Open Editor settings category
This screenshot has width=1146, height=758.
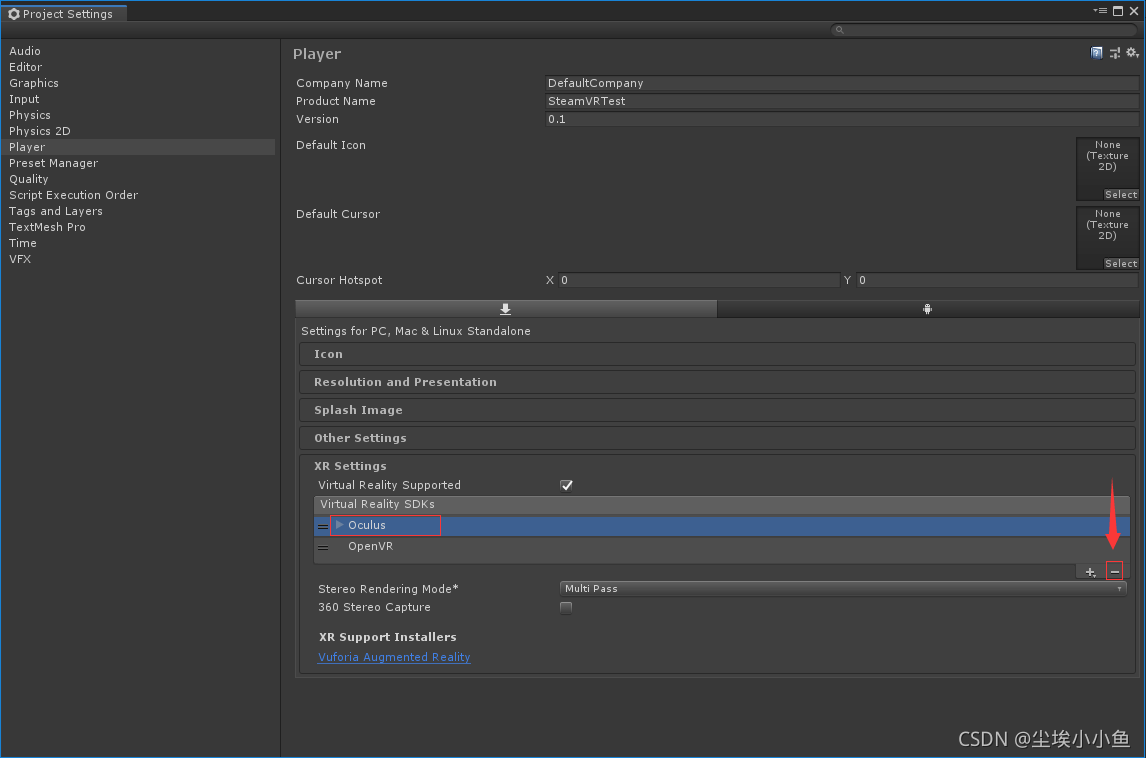pos(26,67)
